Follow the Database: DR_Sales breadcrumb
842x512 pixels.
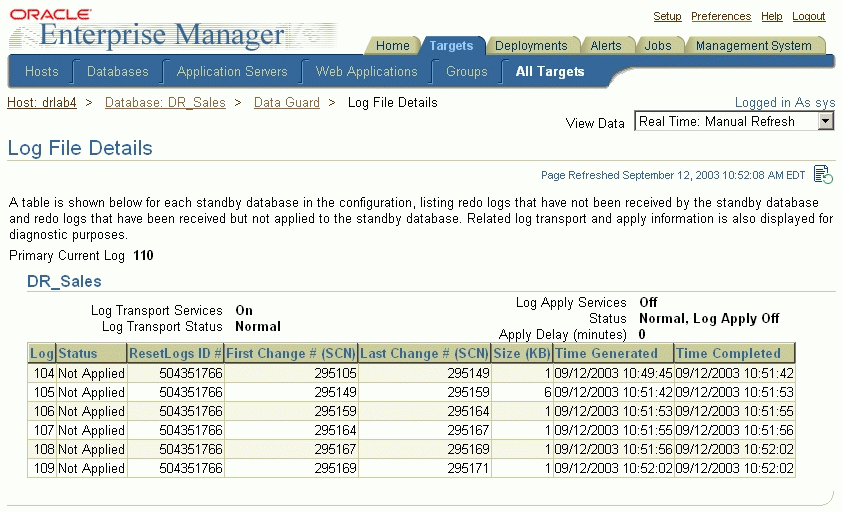[165, 103]
